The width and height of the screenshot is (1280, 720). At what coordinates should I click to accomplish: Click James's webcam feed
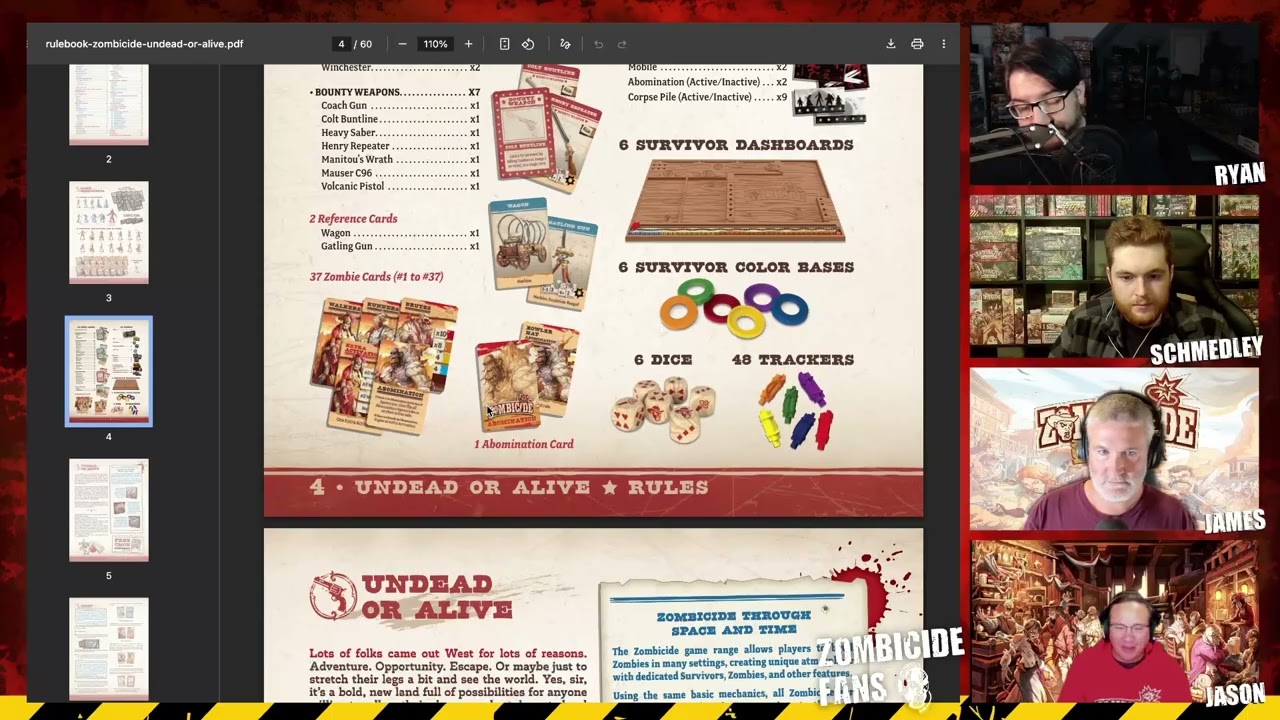click(x=1115, y=449)
